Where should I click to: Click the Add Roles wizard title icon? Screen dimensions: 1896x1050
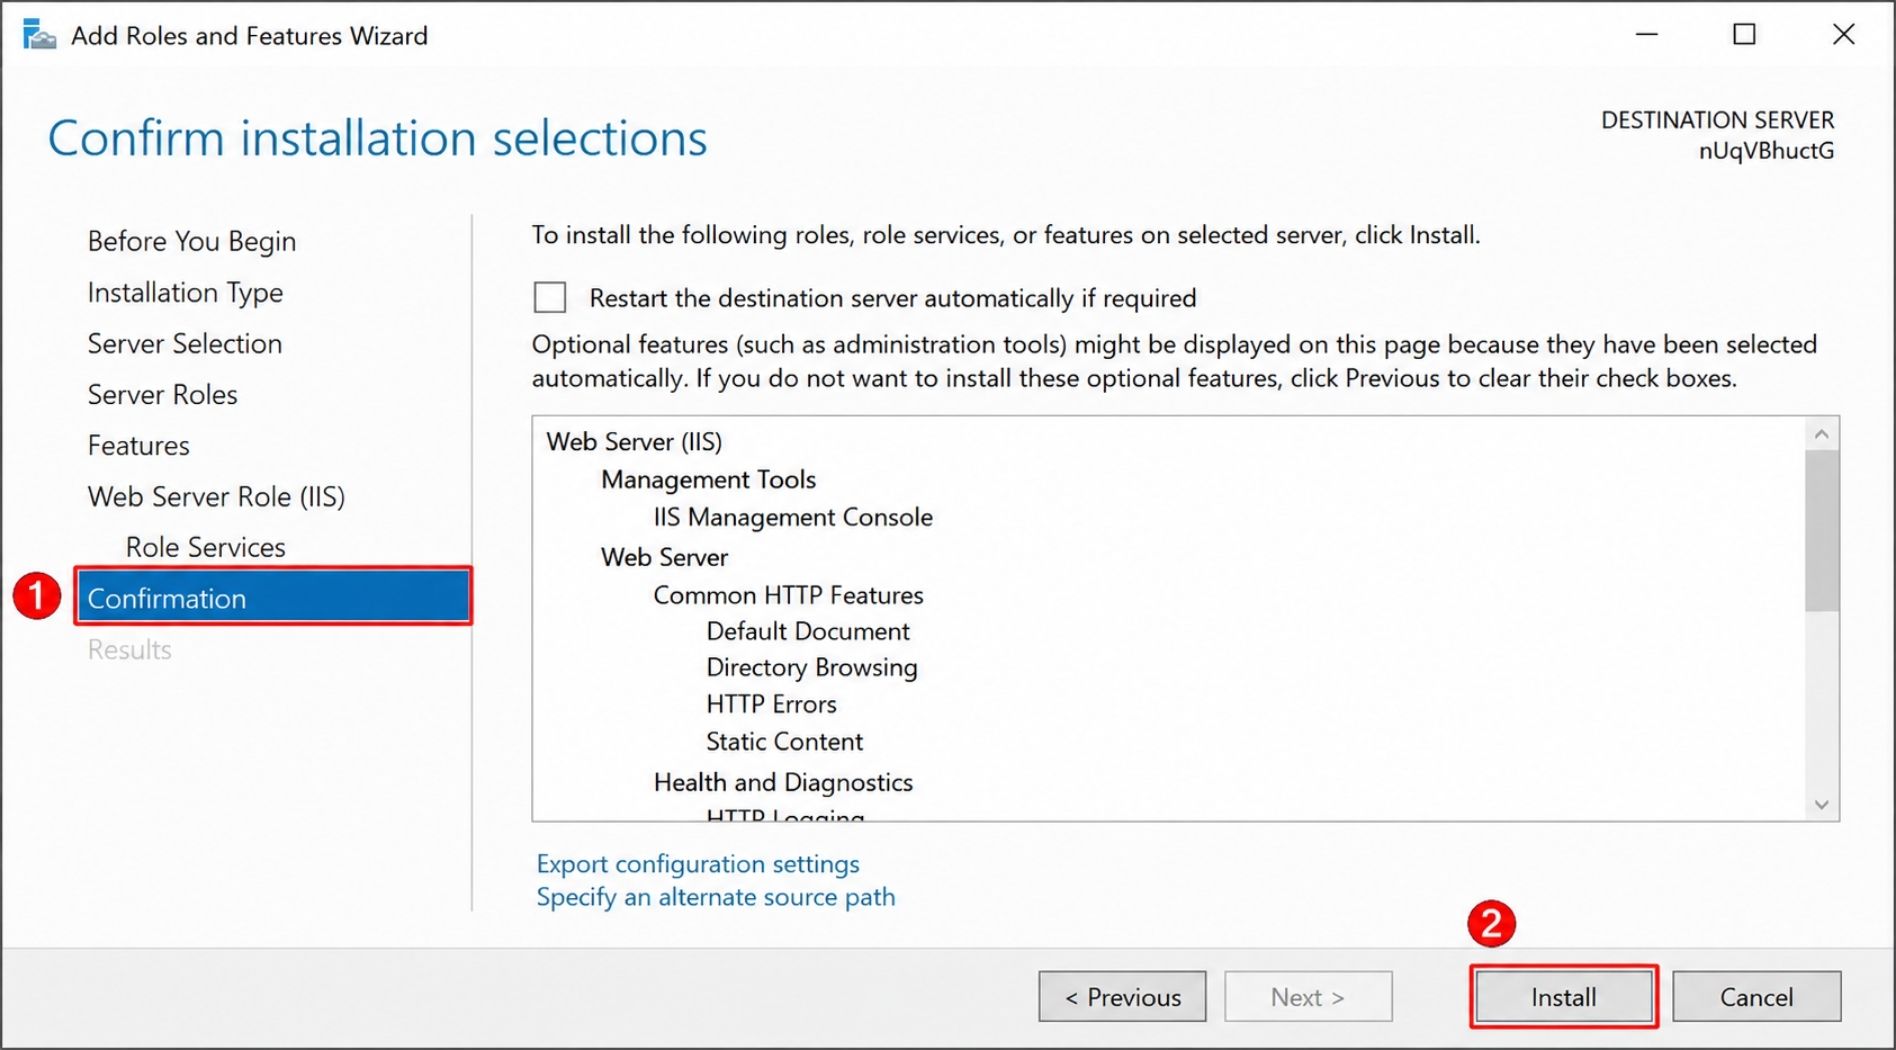39,35
